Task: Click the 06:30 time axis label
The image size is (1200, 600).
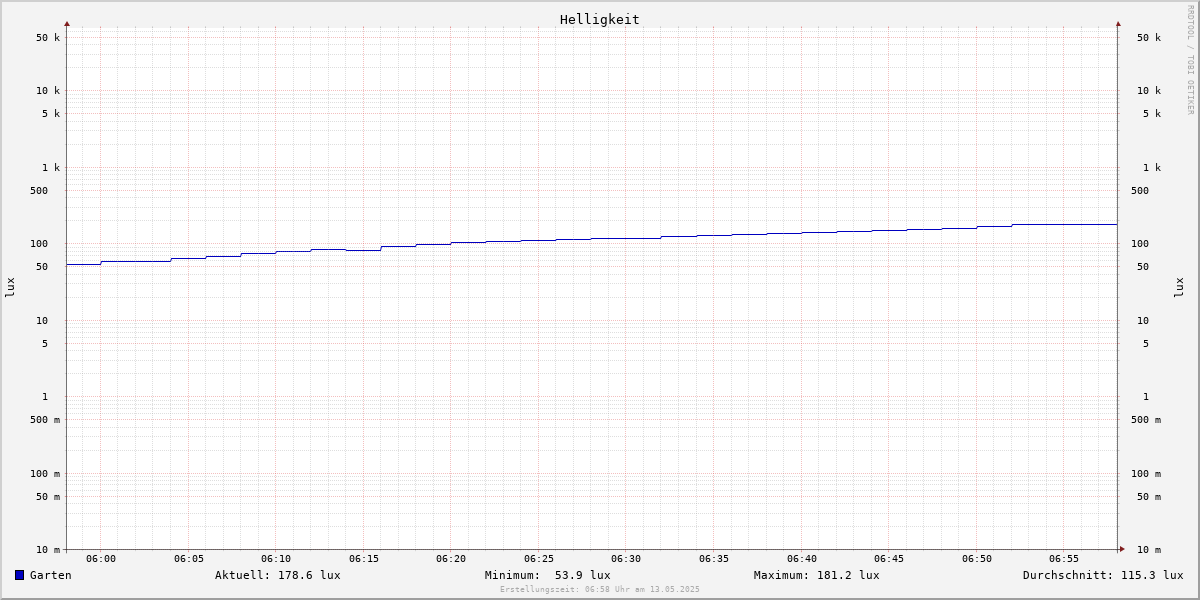Action: 626,559
